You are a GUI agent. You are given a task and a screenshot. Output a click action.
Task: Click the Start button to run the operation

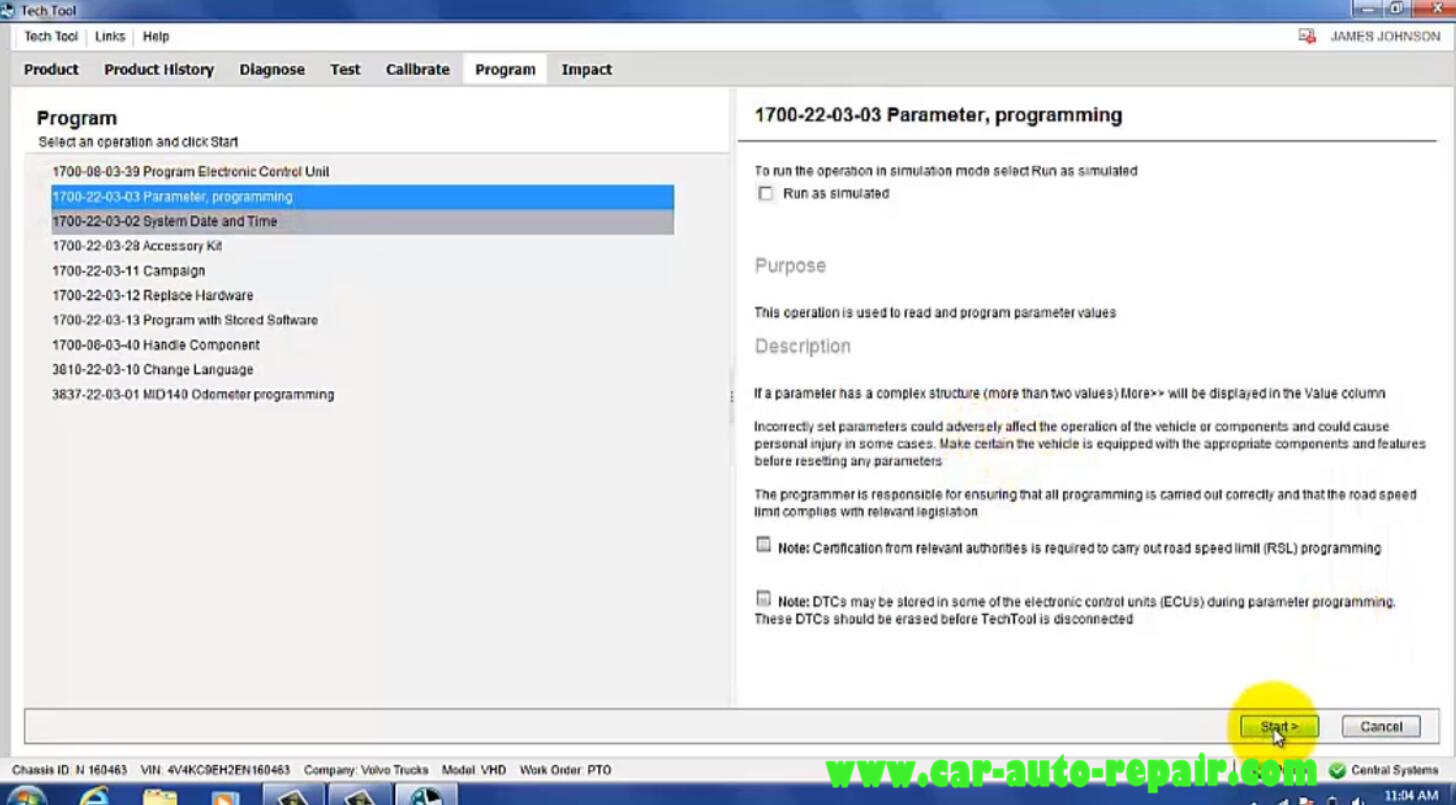pos(1279,727)
